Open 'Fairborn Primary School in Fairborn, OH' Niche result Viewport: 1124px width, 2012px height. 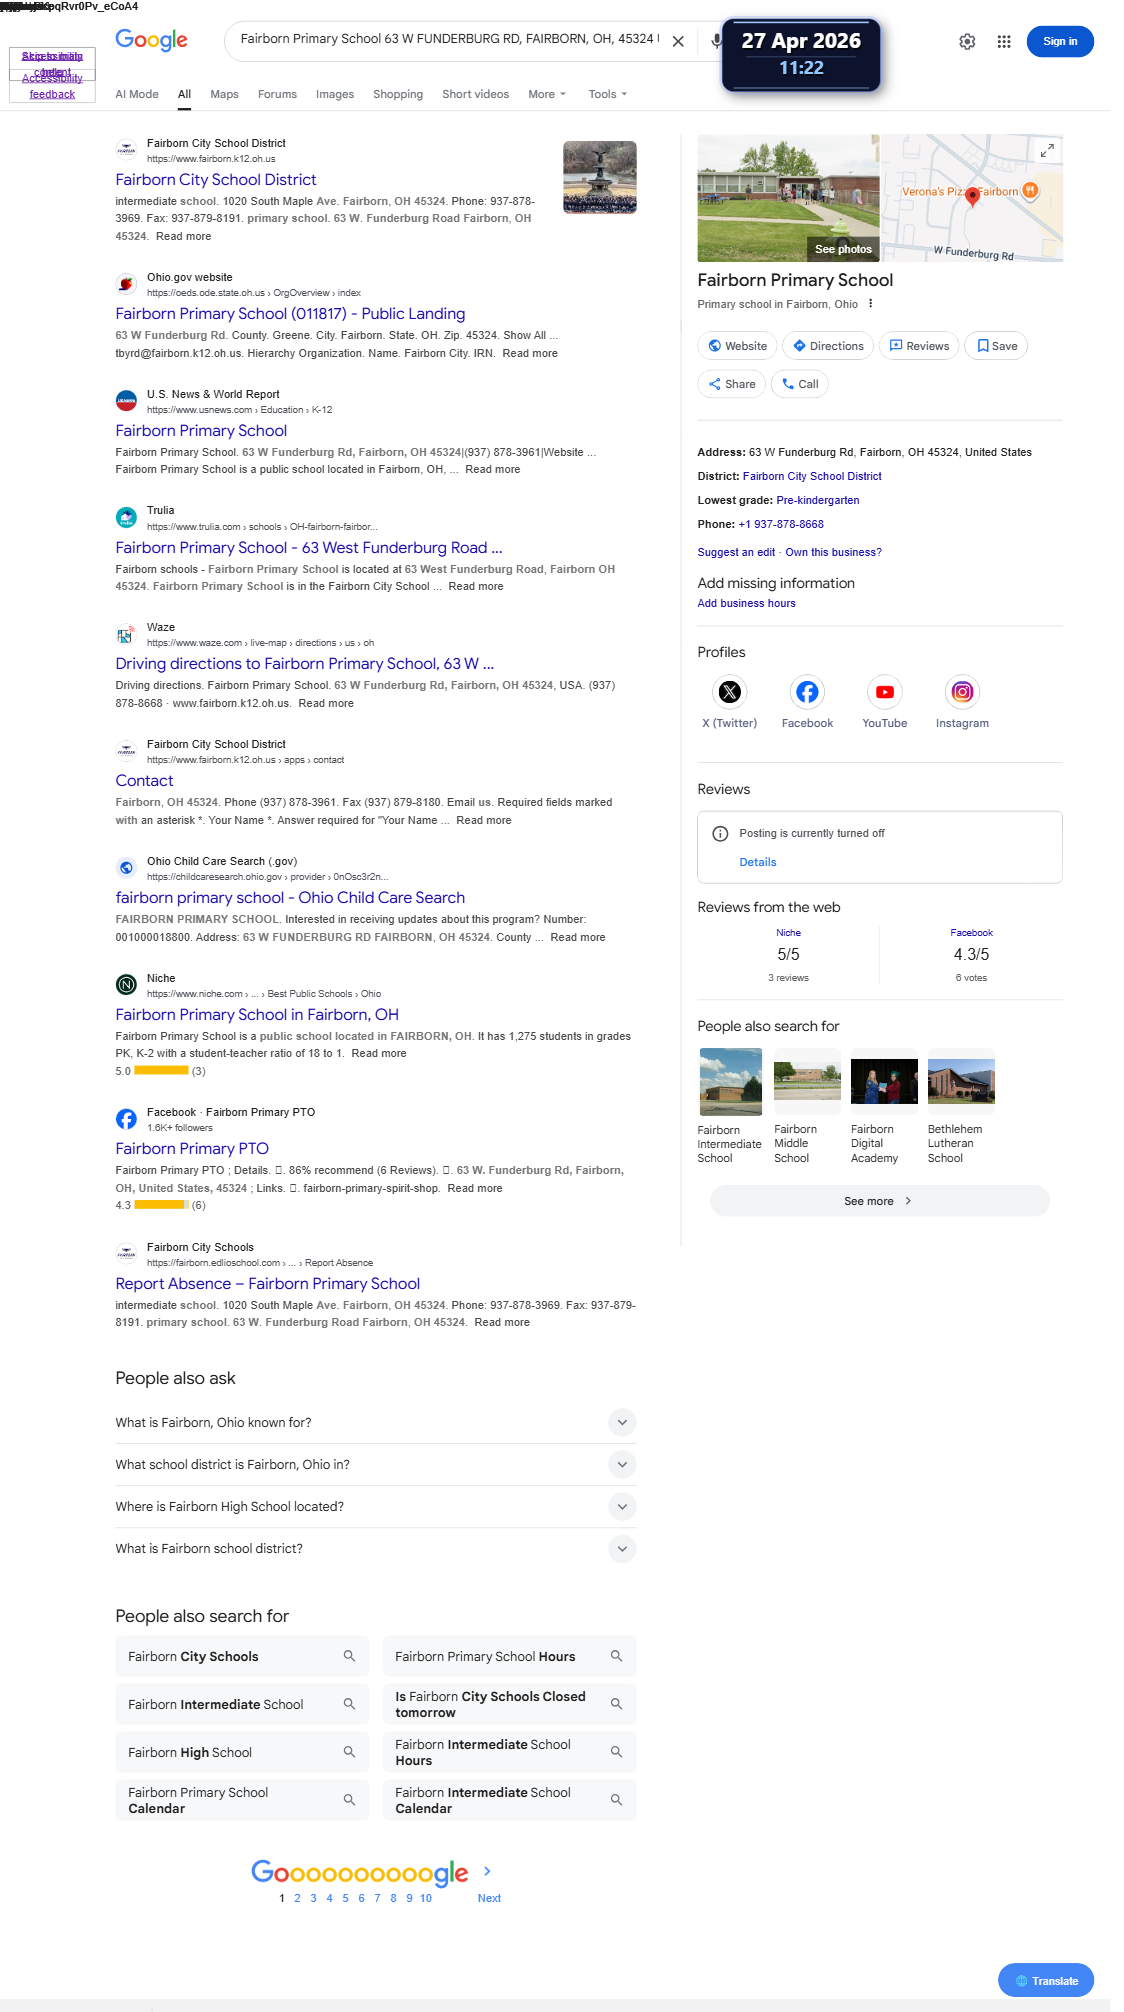257,1015
